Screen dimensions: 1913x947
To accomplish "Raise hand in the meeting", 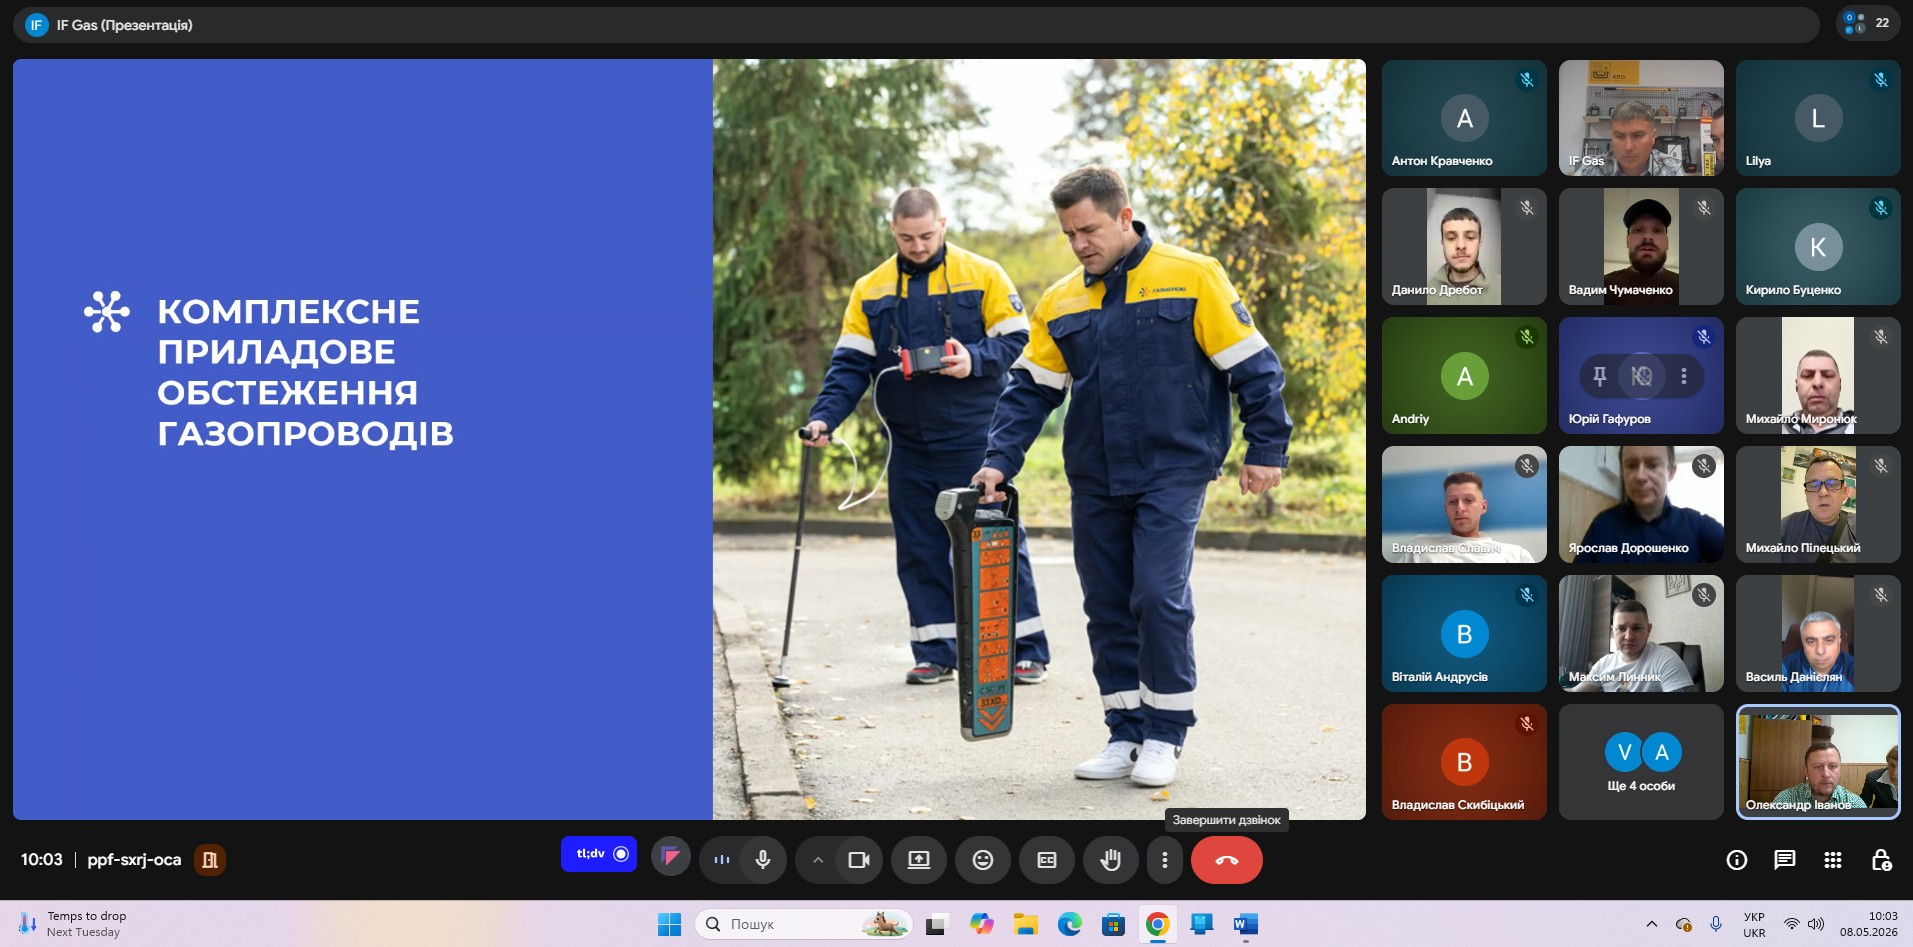I will [1110, 860].
